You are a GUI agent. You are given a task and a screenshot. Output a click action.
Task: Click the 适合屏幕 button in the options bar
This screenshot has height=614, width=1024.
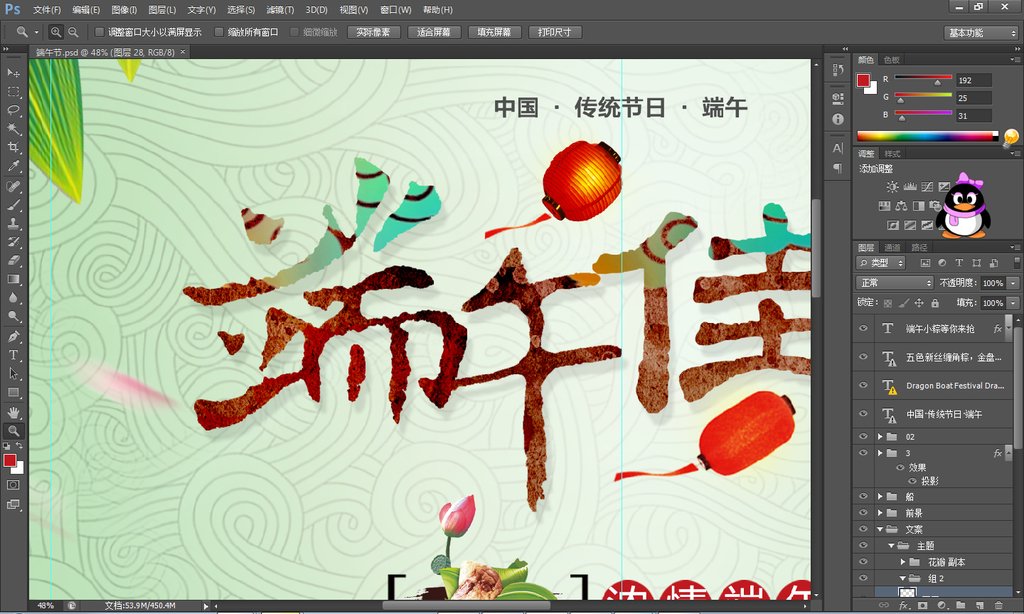point(434,31)
